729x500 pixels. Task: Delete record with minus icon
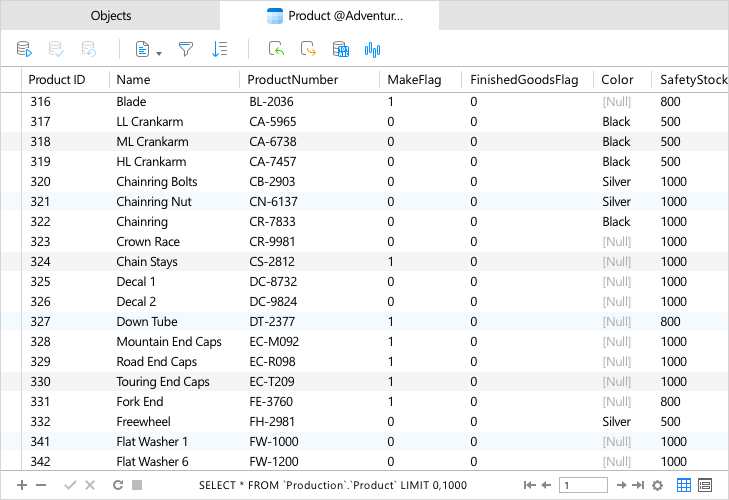point(41,485)
